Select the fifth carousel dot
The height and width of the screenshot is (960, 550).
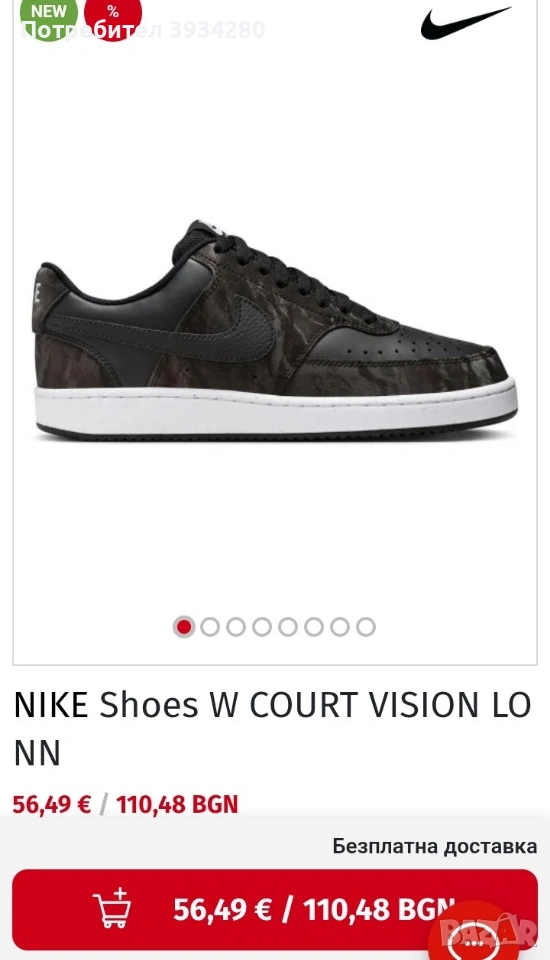coord(288,627)
